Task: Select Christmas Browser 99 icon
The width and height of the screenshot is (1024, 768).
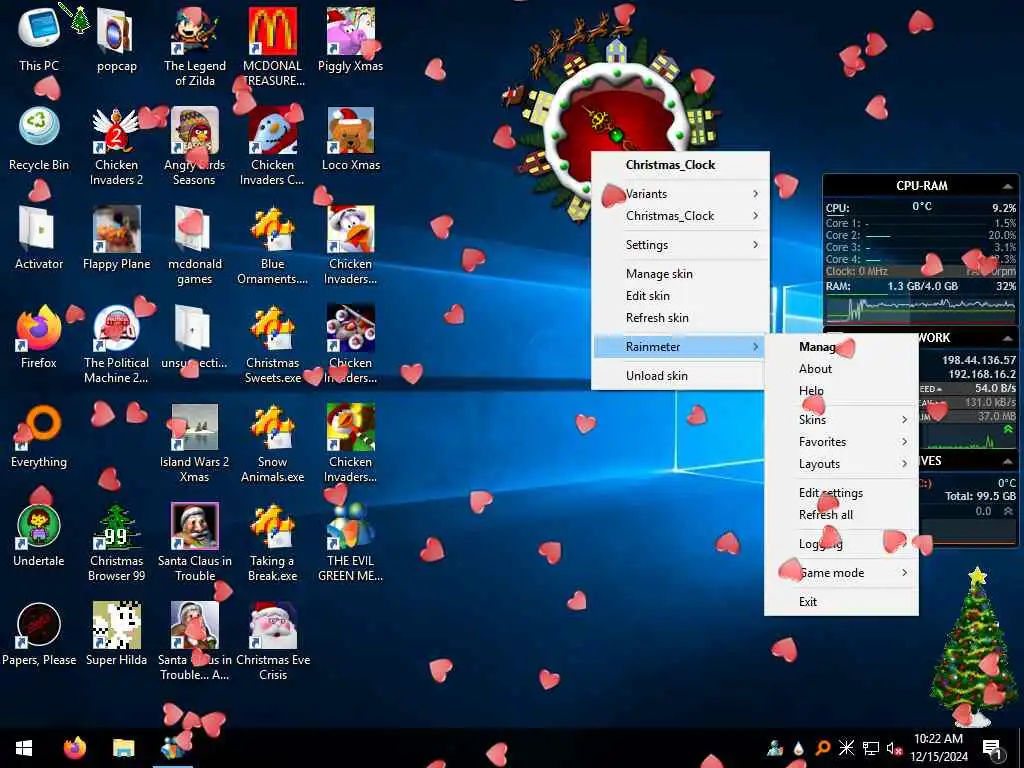Action: (116, 543)
